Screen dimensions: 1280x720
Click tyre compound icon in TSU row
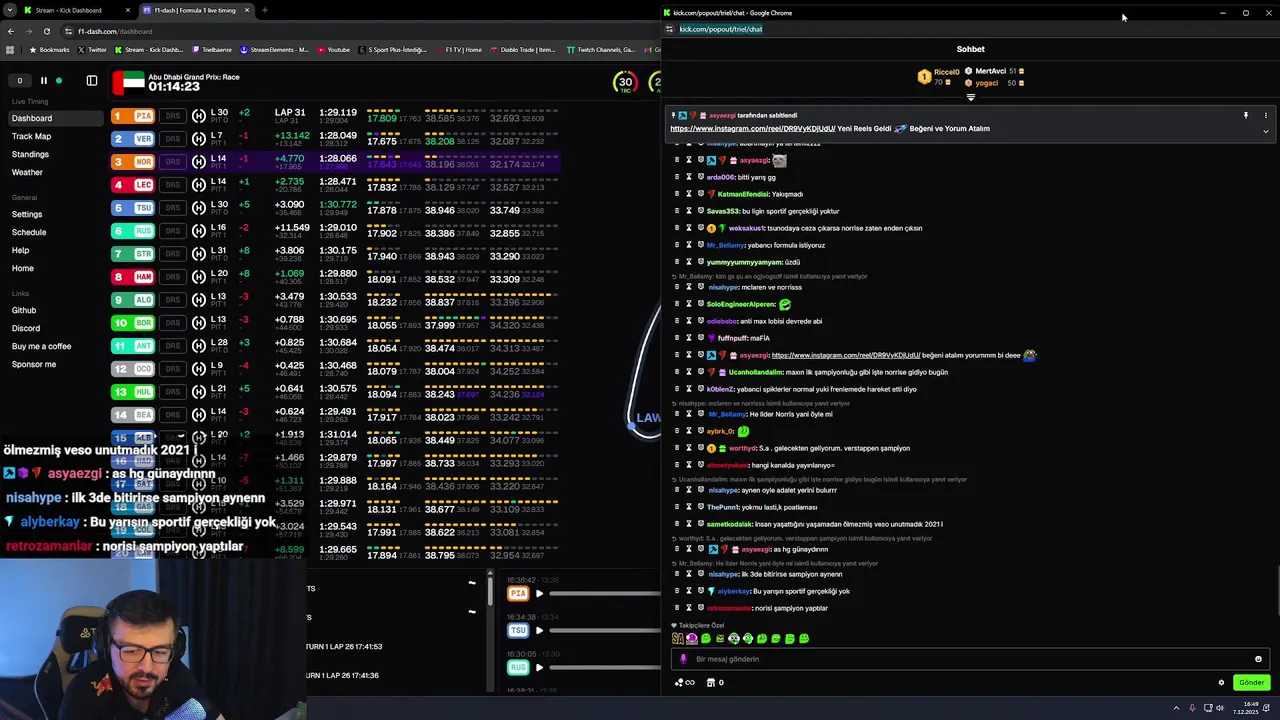pyautogui.click(x=198, y=208)
